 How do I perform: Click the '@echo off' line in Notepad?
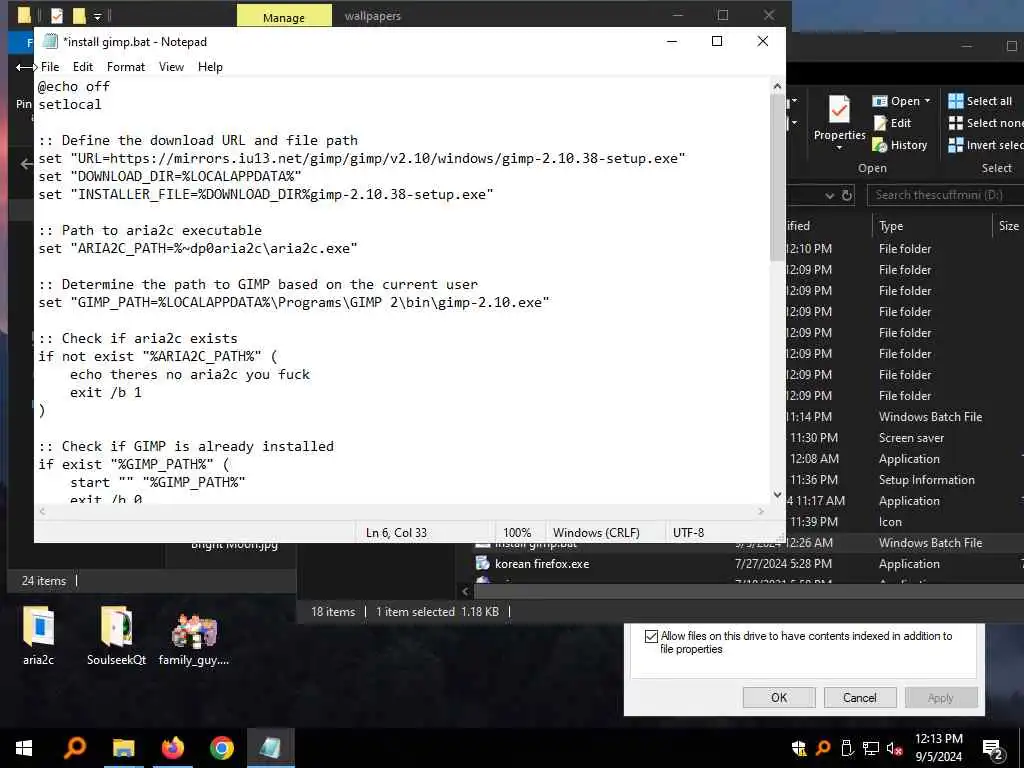click(x=74, y=86)
